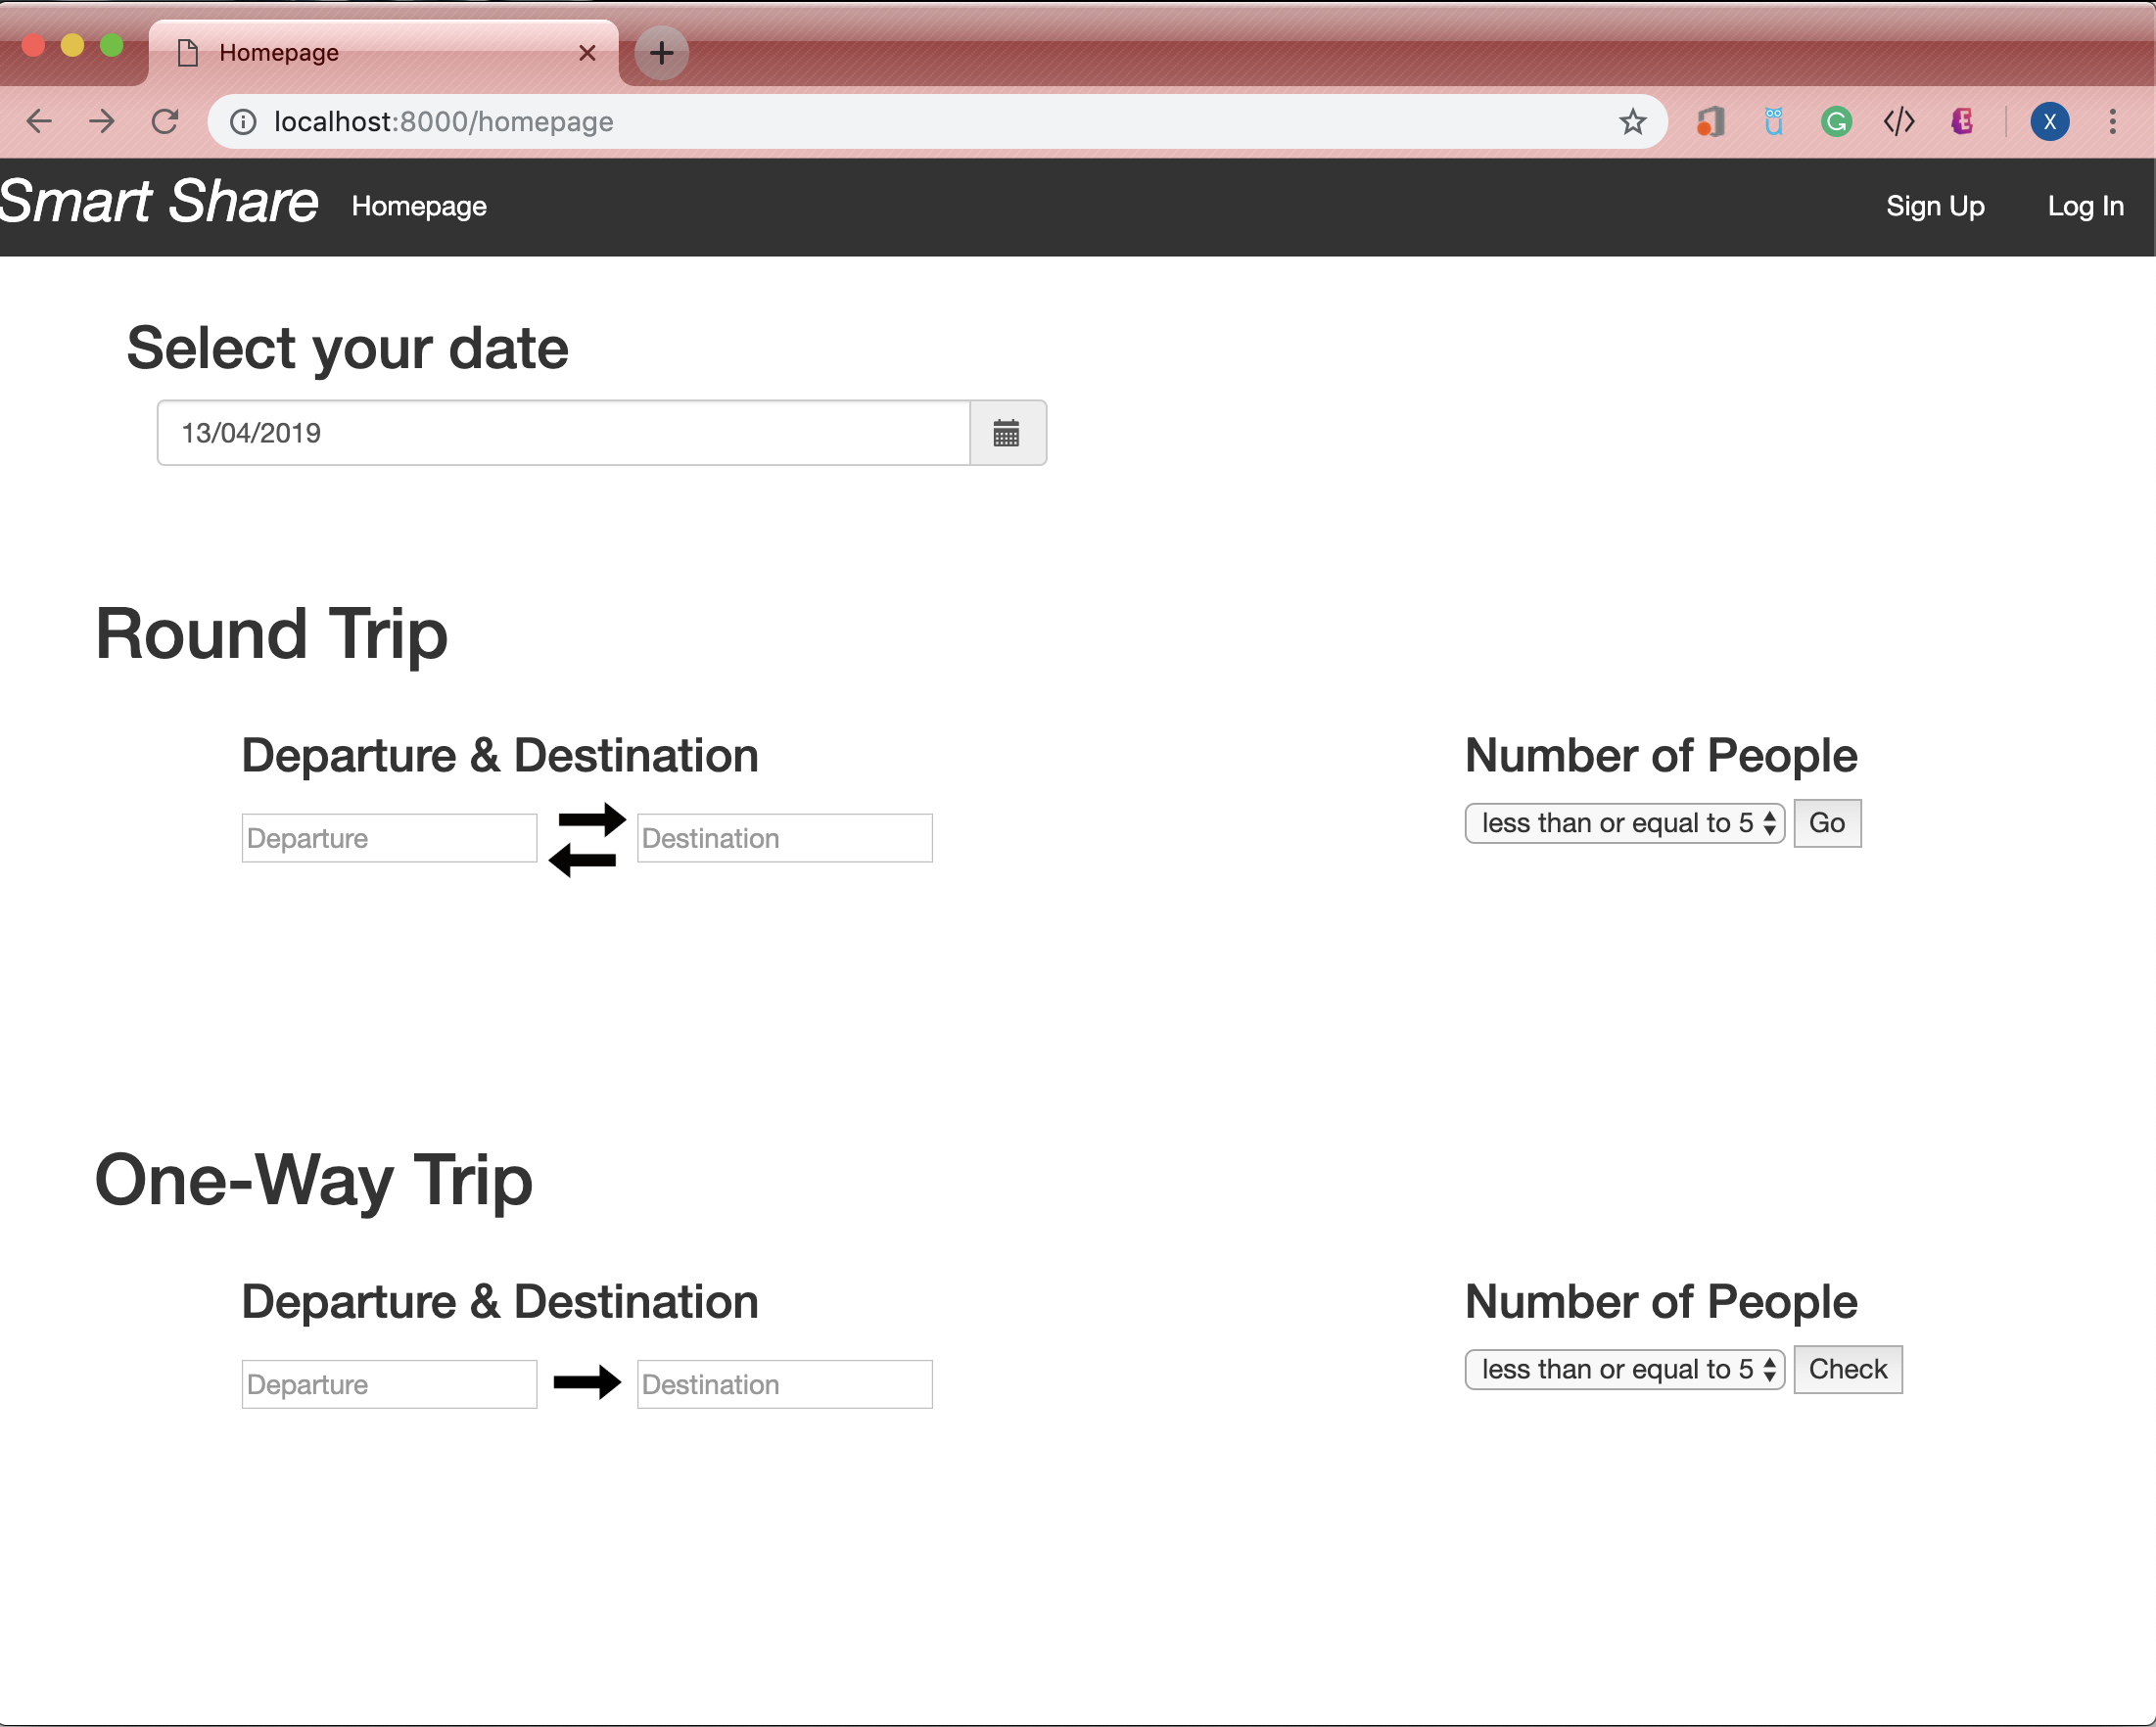Click the Homepage navbar link
Image resolution: width=2156 pixels, height=1727 pixels.
tap(419, 206)
